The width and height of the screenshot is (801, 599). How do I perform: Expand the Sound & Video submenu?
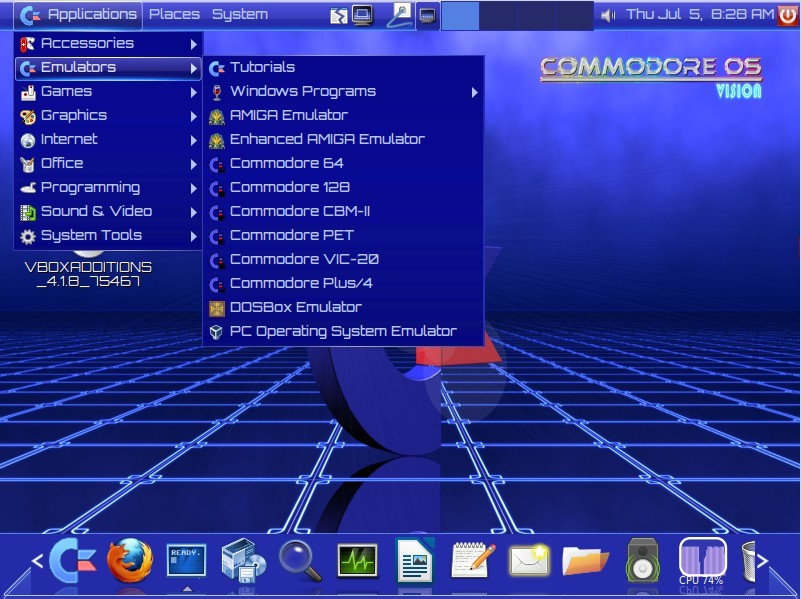click(108, 211)
